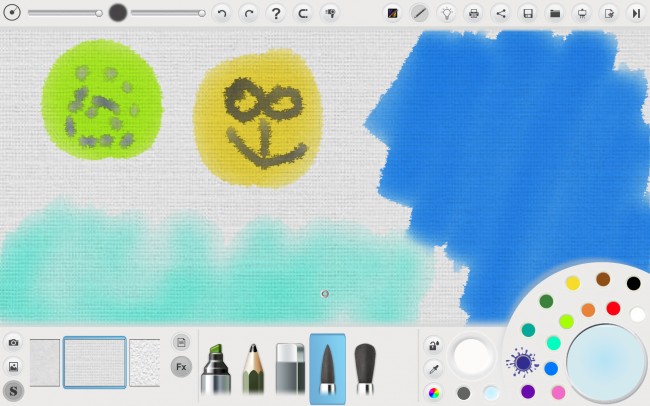Pick the pale blue swatch beside gray
Viewport: 650px width, 406px height.
[x=491, y=393]
